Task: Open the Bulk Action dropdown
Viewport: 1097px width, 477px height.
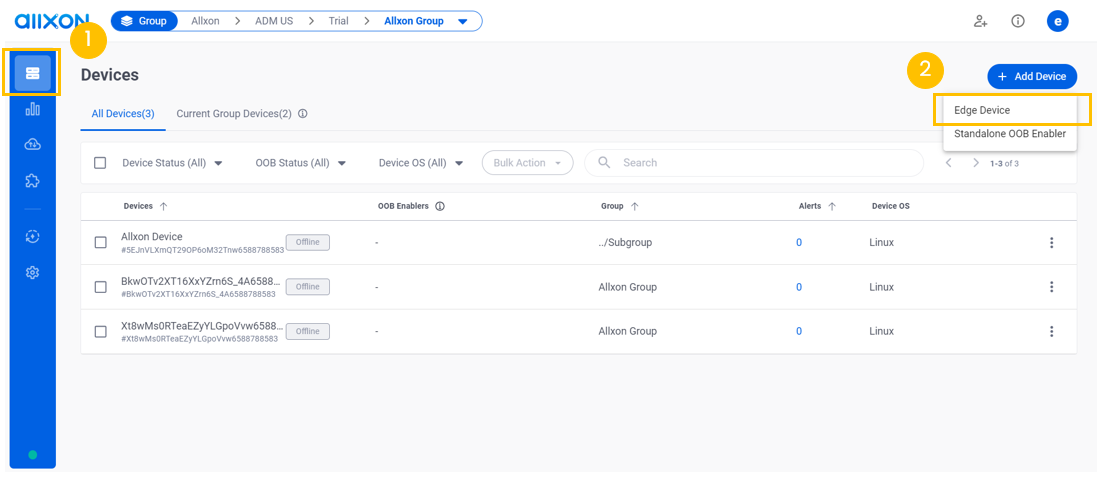Action: [528, 162]
